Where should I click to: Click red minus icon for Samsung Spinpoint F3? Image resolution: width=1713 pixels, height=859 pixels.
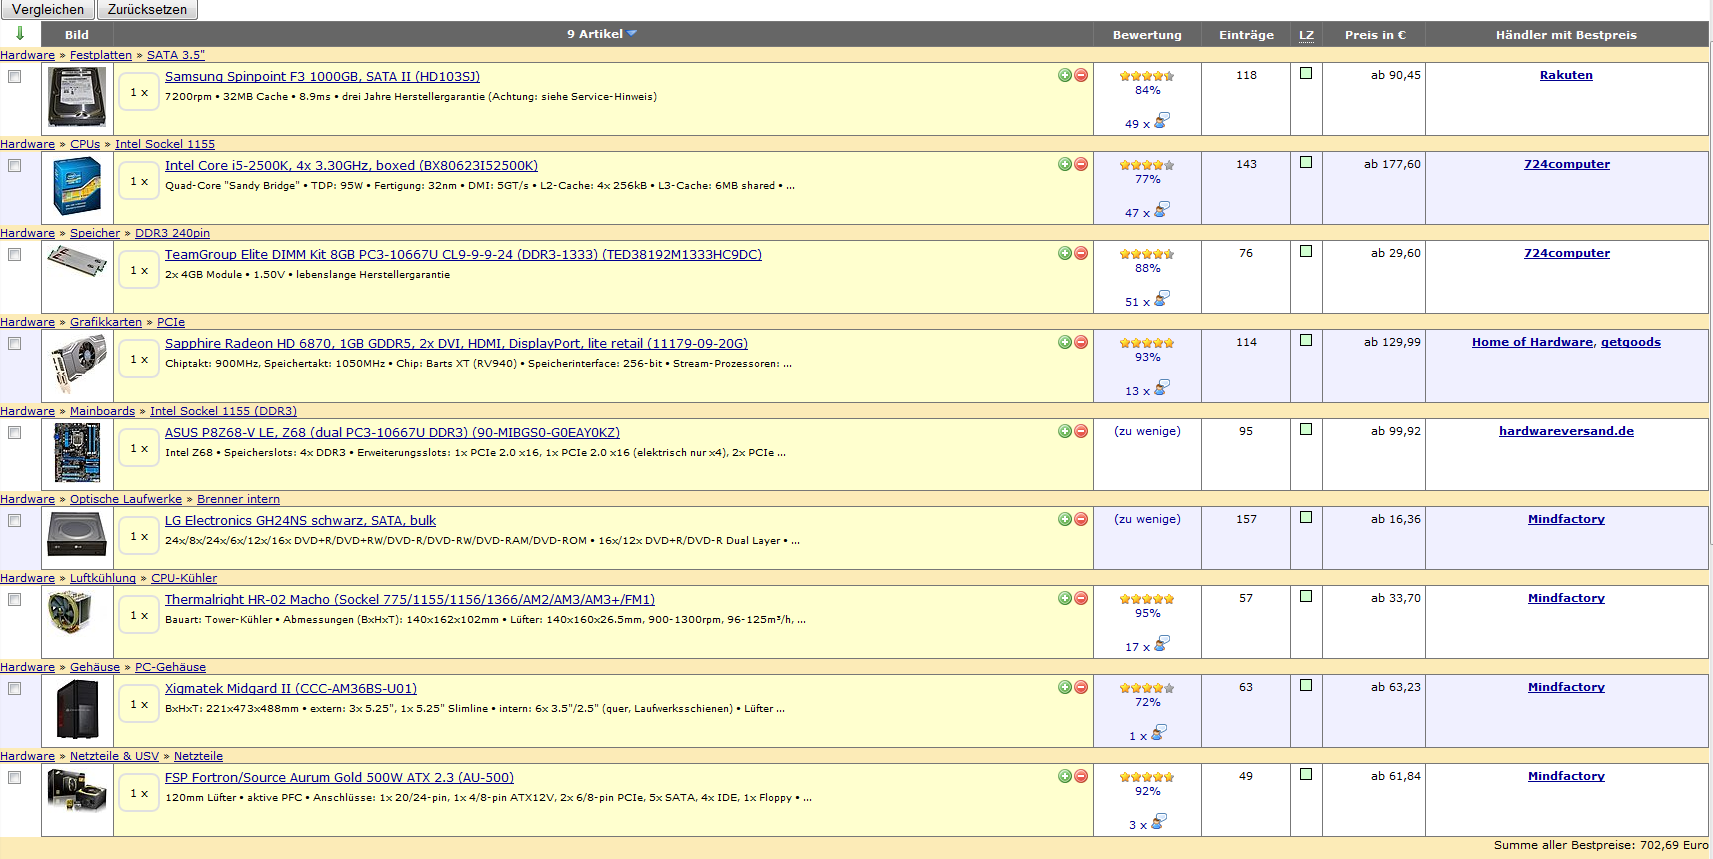click(x=1081, y=75)
